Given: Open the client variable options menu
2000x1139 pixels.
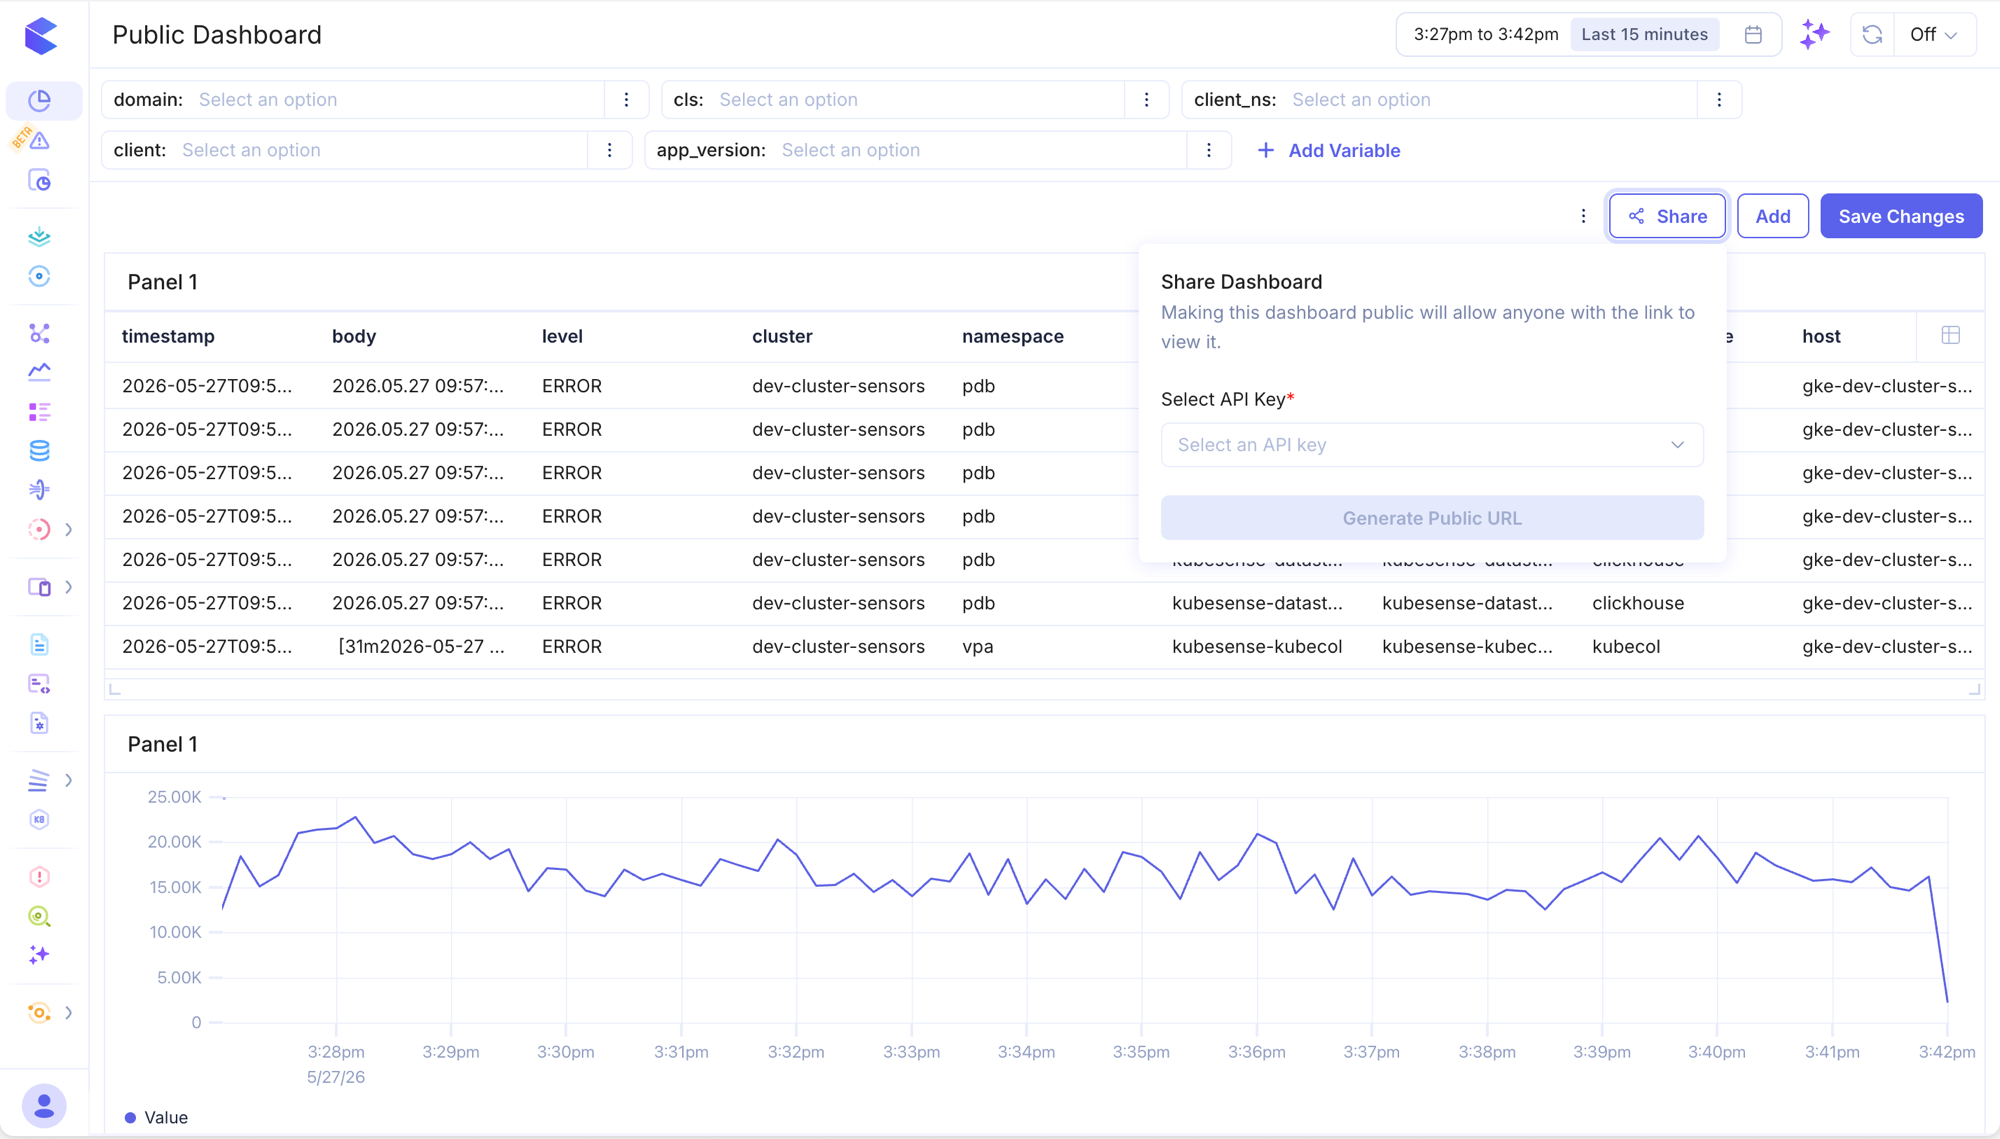Looking at the screenshot, I should pyautogui.click(x=610, y=150).
